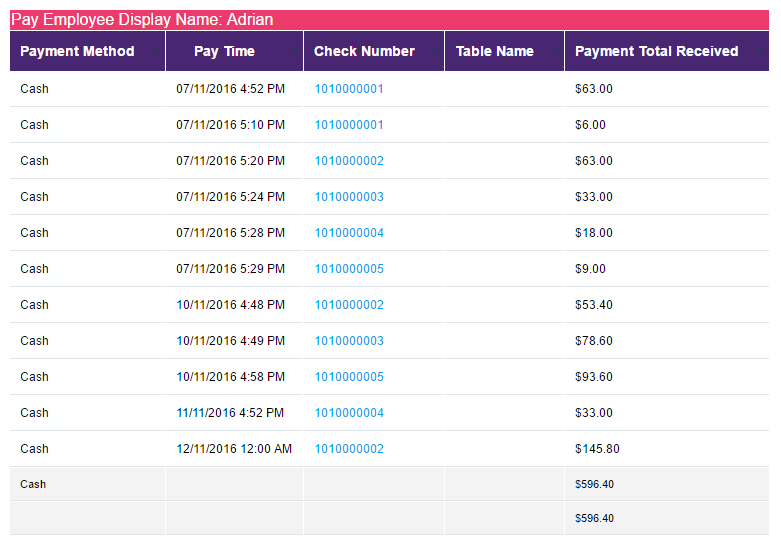Click the Check Number header label
Image resolution: width=781 pixels, height=543 pixels.
point(364,51)
